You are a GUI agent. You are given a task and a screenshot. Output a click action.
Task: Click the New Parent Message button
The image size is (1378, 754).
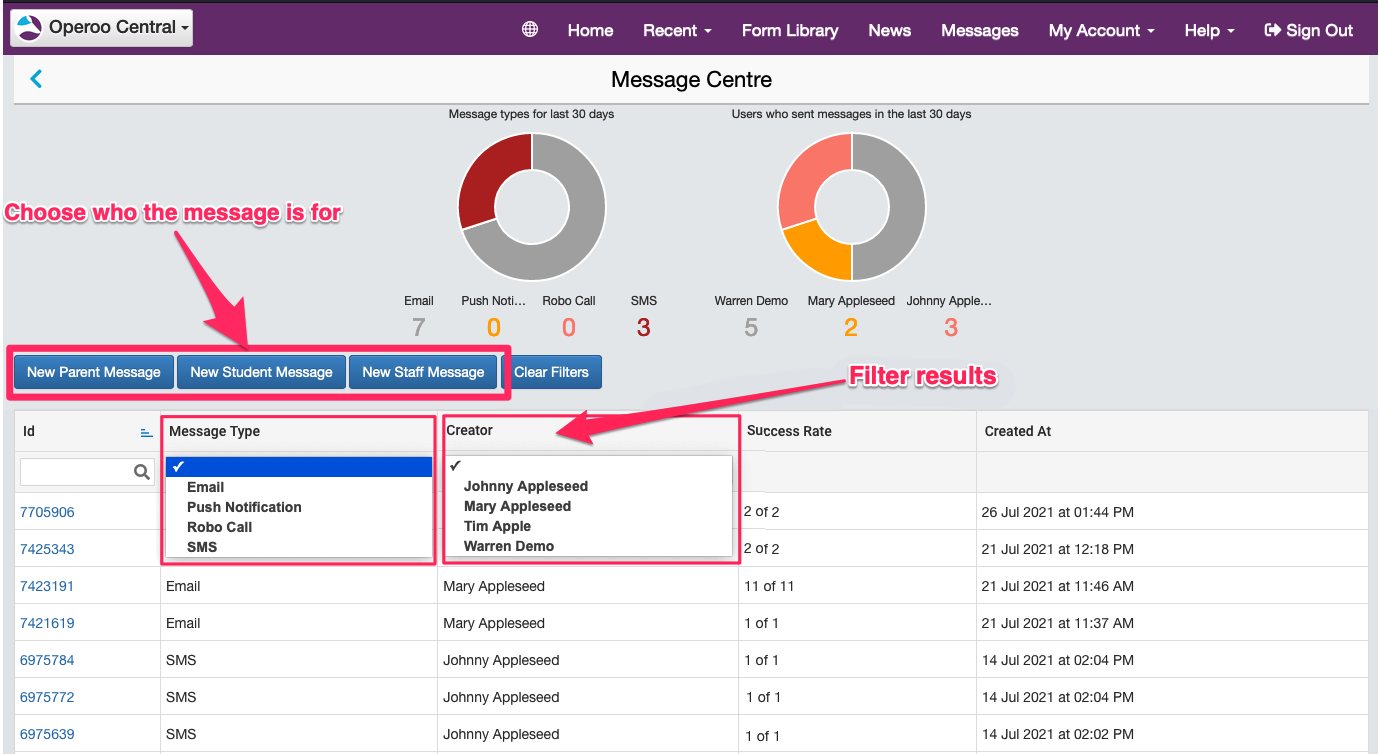tap(94, 372)
